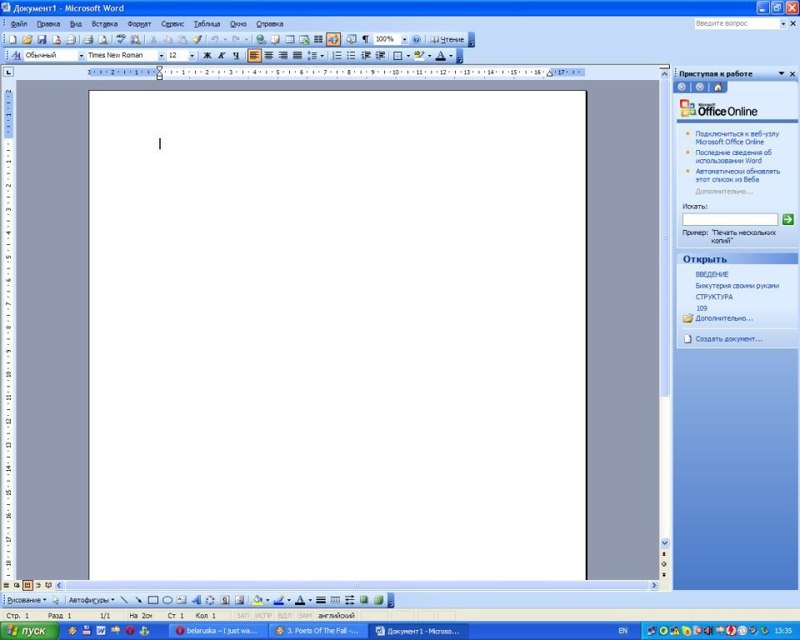Select the Rectangle drawing tool
The image size is (800, 640).
click(x=153, y=600)
